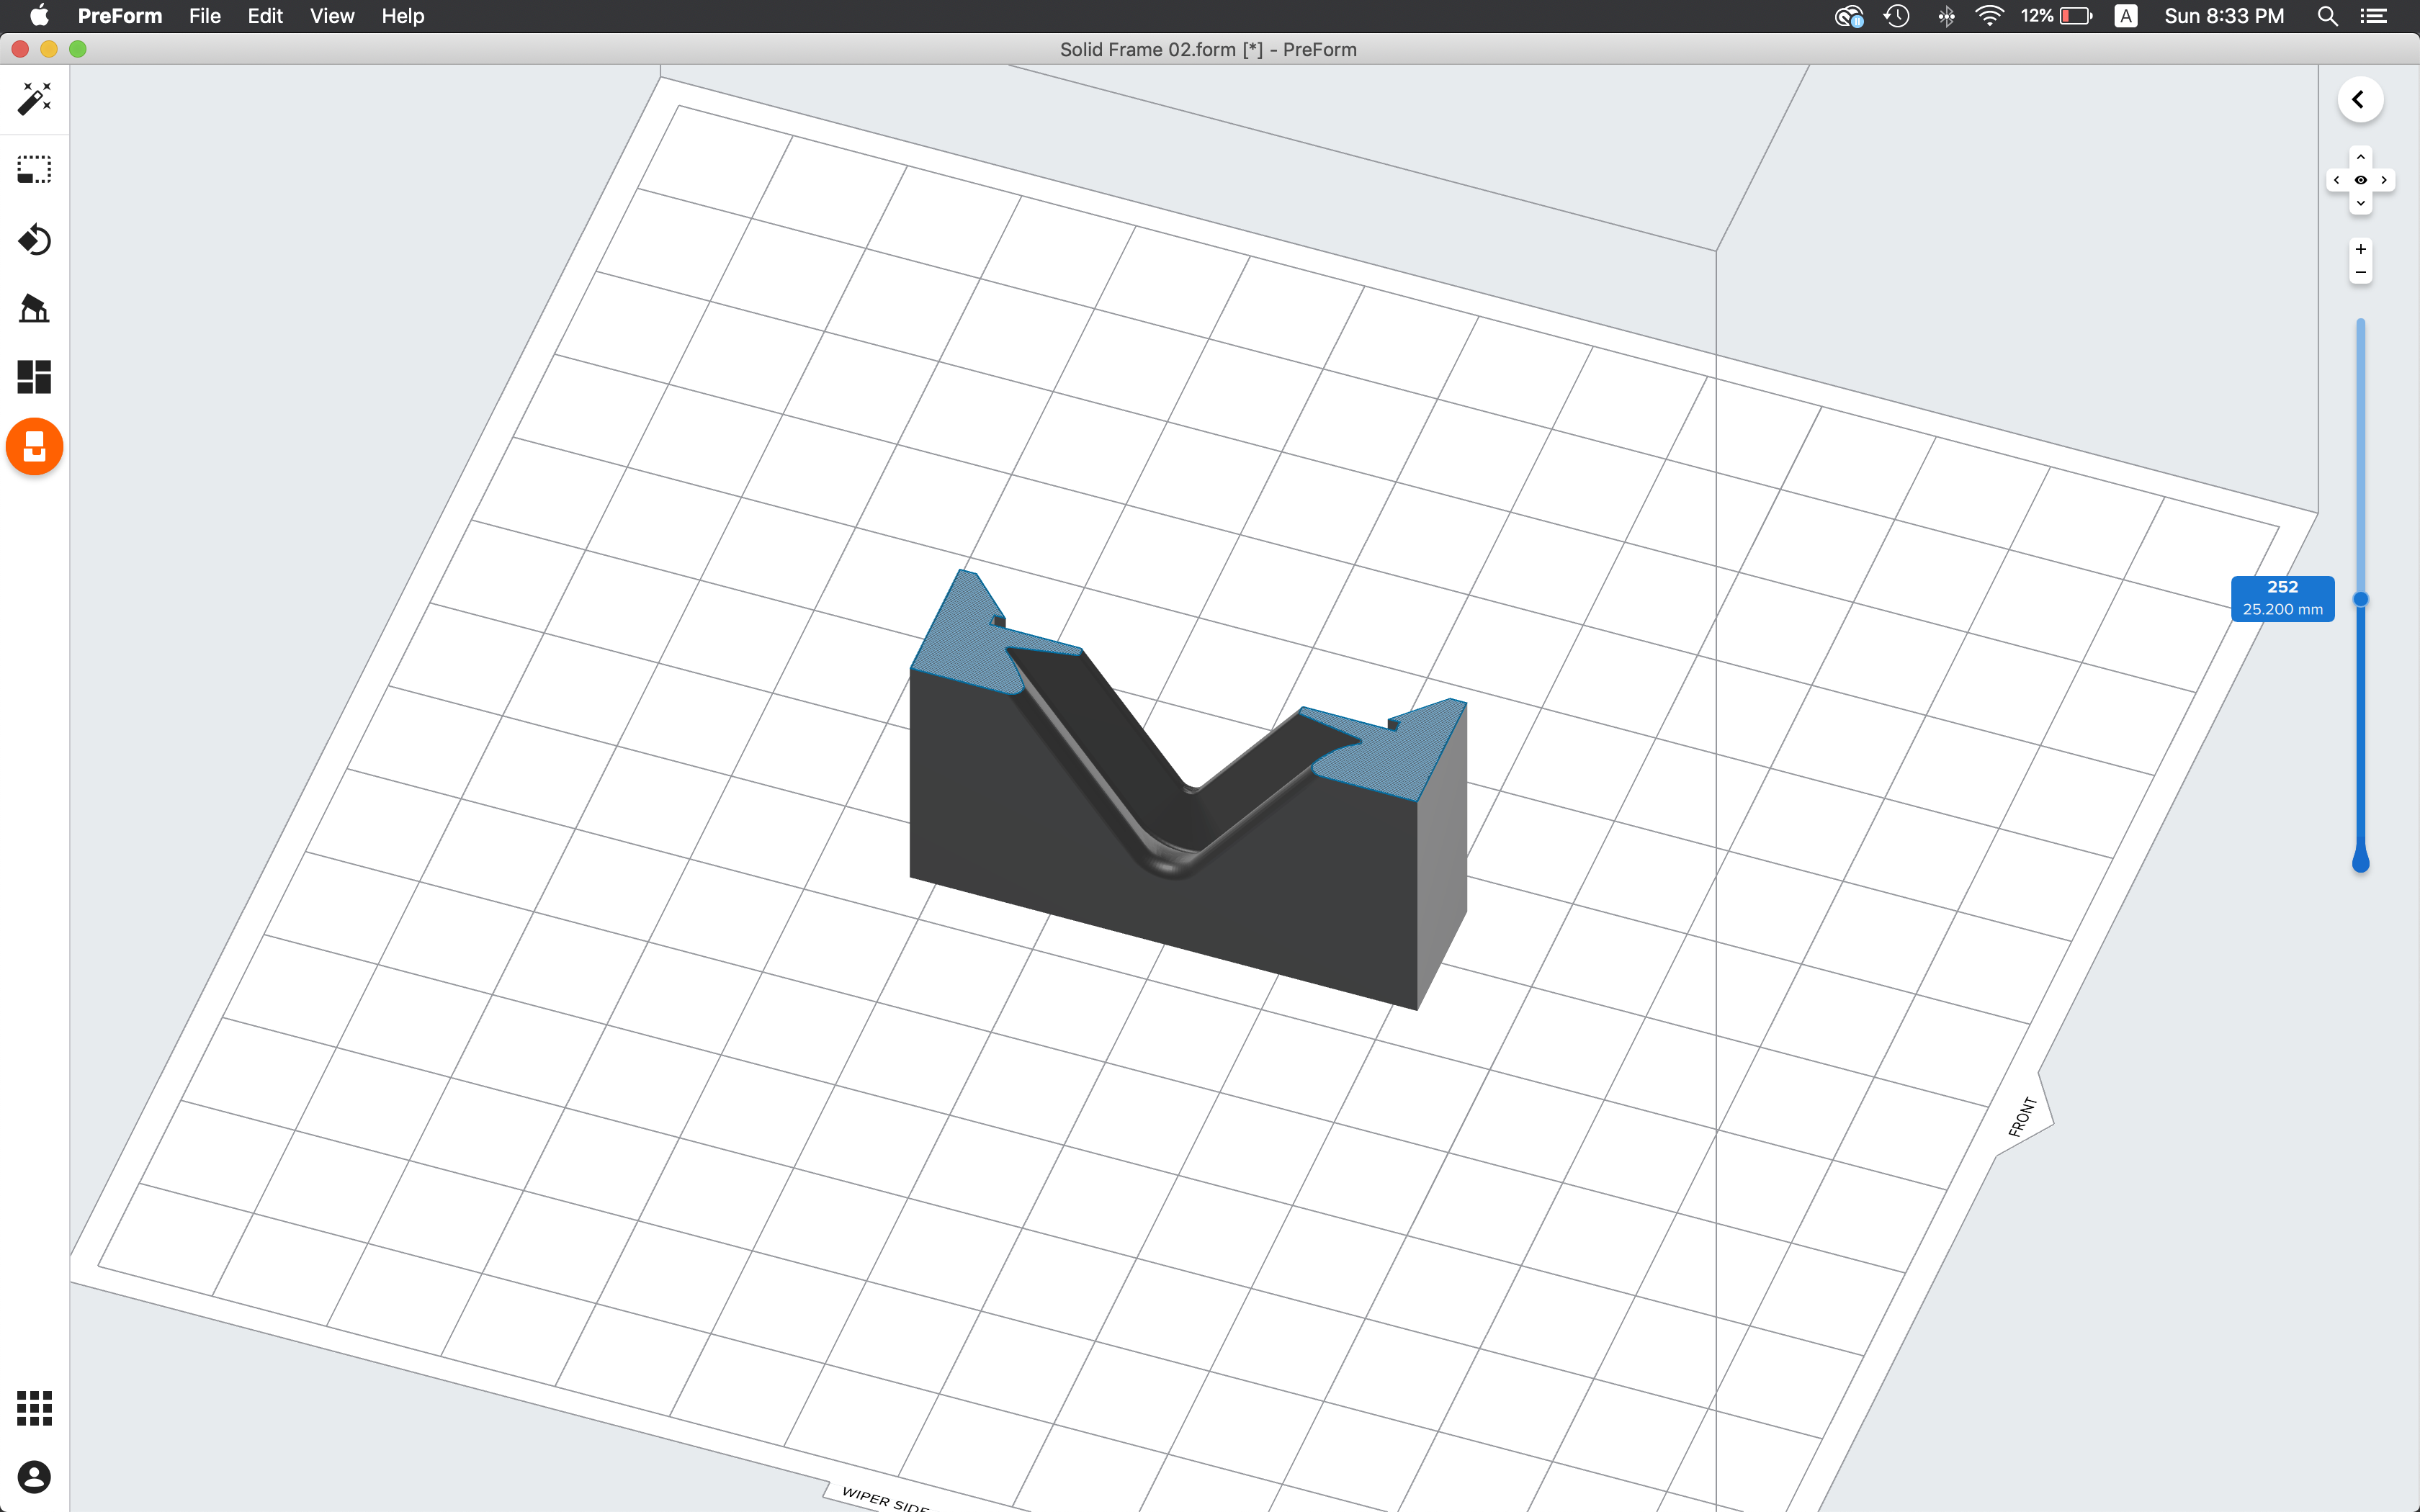Open macOS Spotlight search

click(2327, 16)
